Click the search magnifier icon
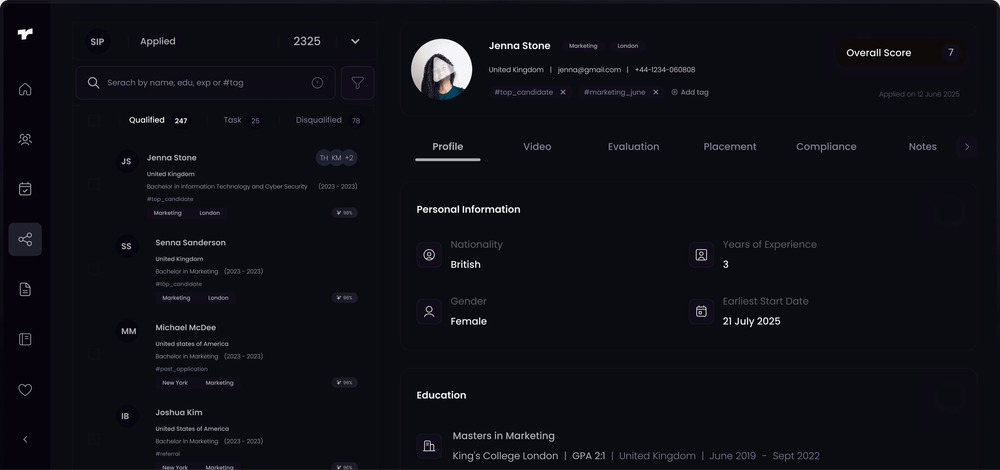This screenshot has height=470, width=1000. click(x=93, y=83)
